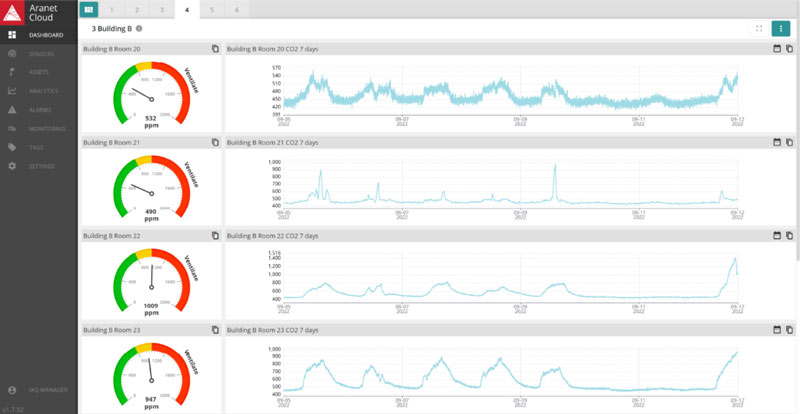The height and width of the screenshot is (414, 800).
Task: Click the Aranet Cloud logo
Action: [x=12, y=12]
